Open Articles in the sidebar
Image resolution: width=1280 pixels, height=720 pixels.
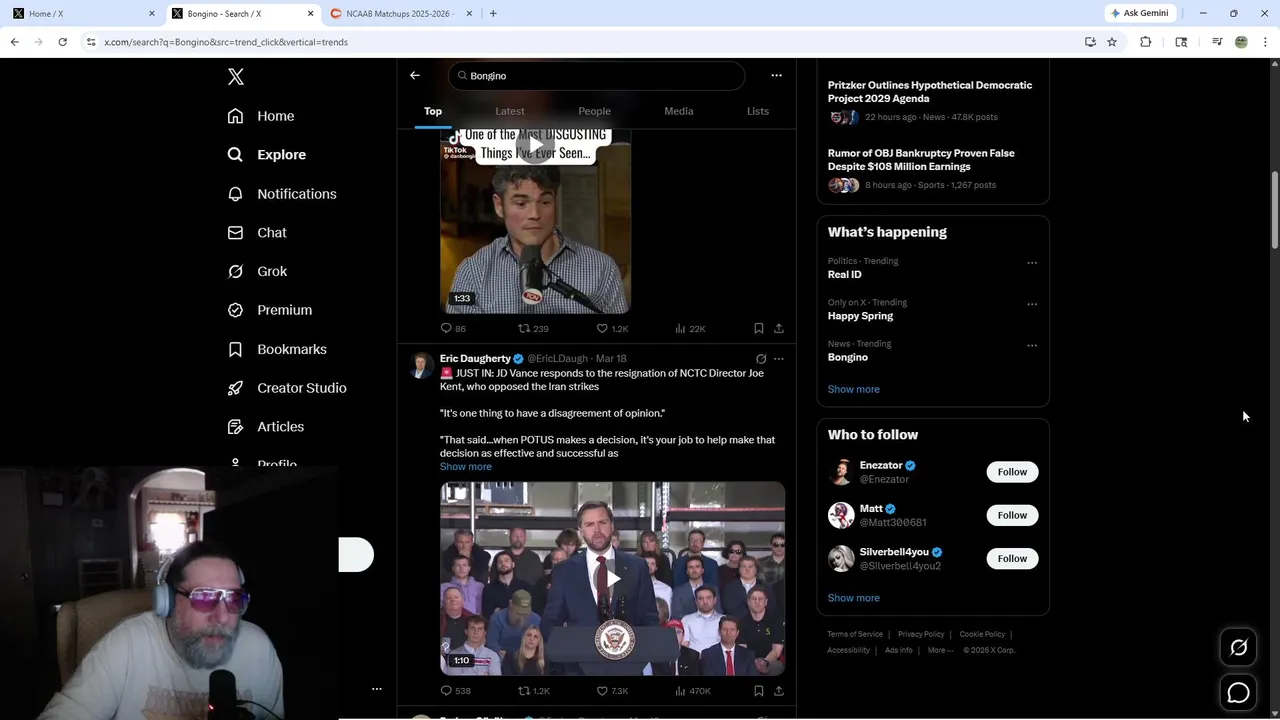[266, 426]
